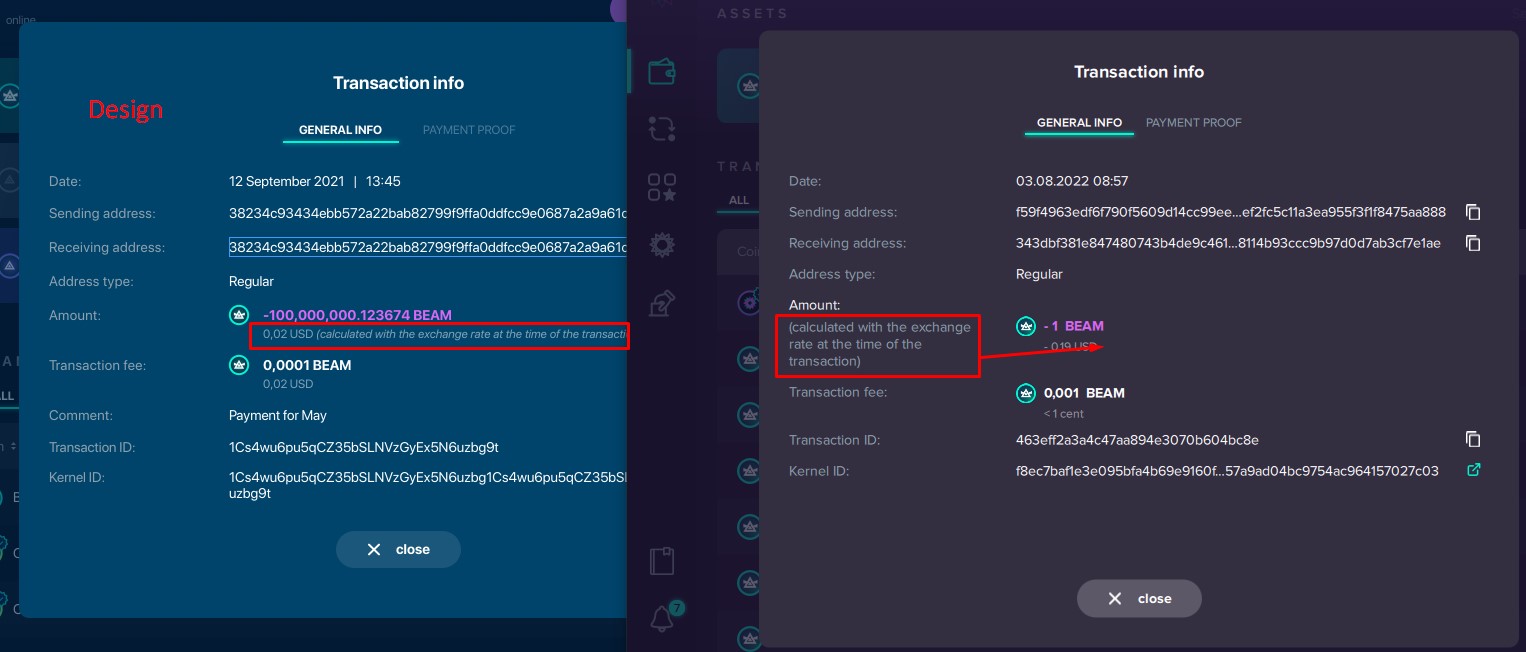Image resolution: width=1526 pixels, height=652 pixels.
Task: Open the Kernel ID in block explorer
Action: click(1473, 469)
